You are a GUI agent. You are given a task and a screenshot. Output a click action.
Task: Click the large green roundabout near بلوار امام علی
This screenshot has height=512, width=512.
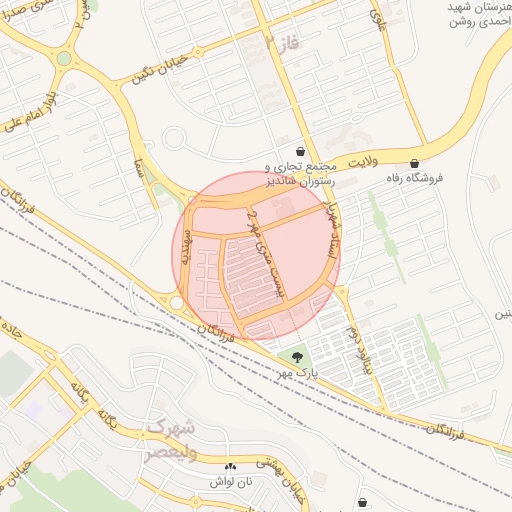click(x=64, y=58)
